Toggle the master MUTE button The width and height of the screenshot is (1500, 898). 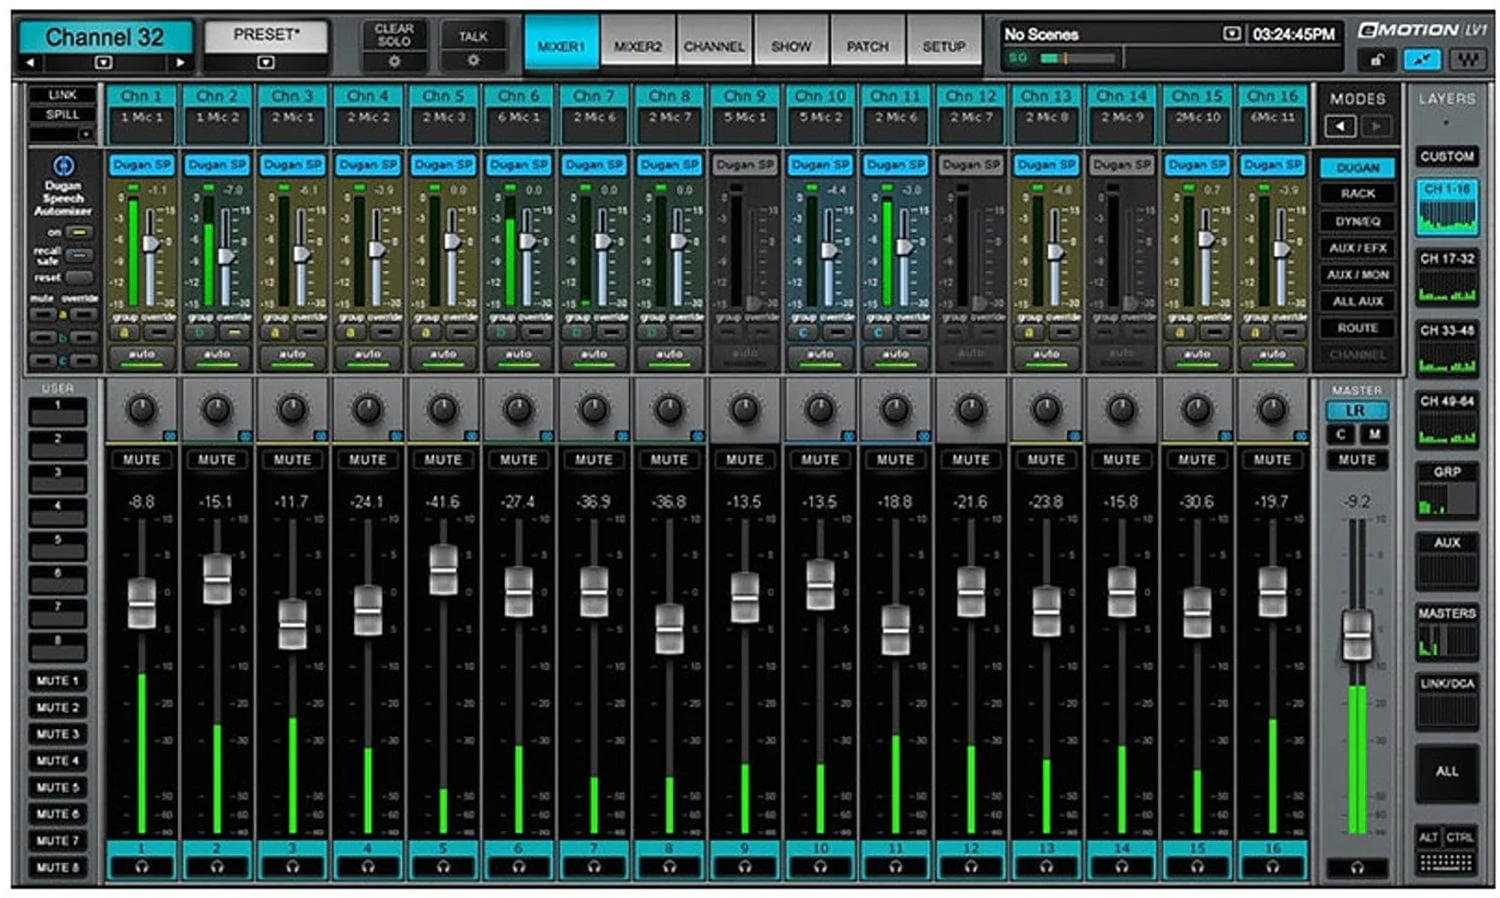pos(1357,460)
